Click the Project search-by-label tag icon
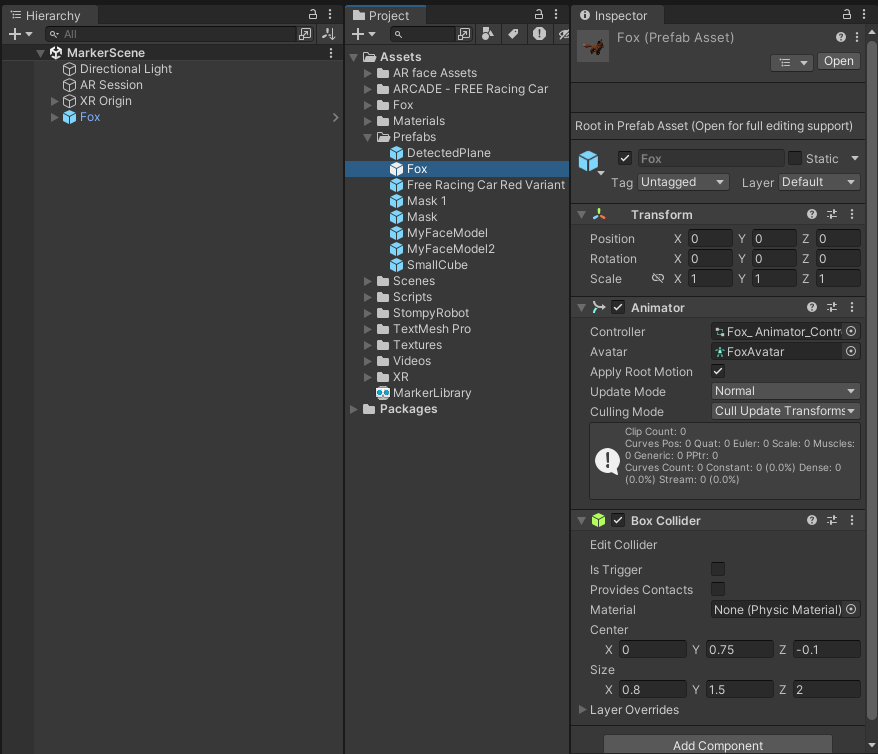878x754 pixels. [x=513, y=34]
